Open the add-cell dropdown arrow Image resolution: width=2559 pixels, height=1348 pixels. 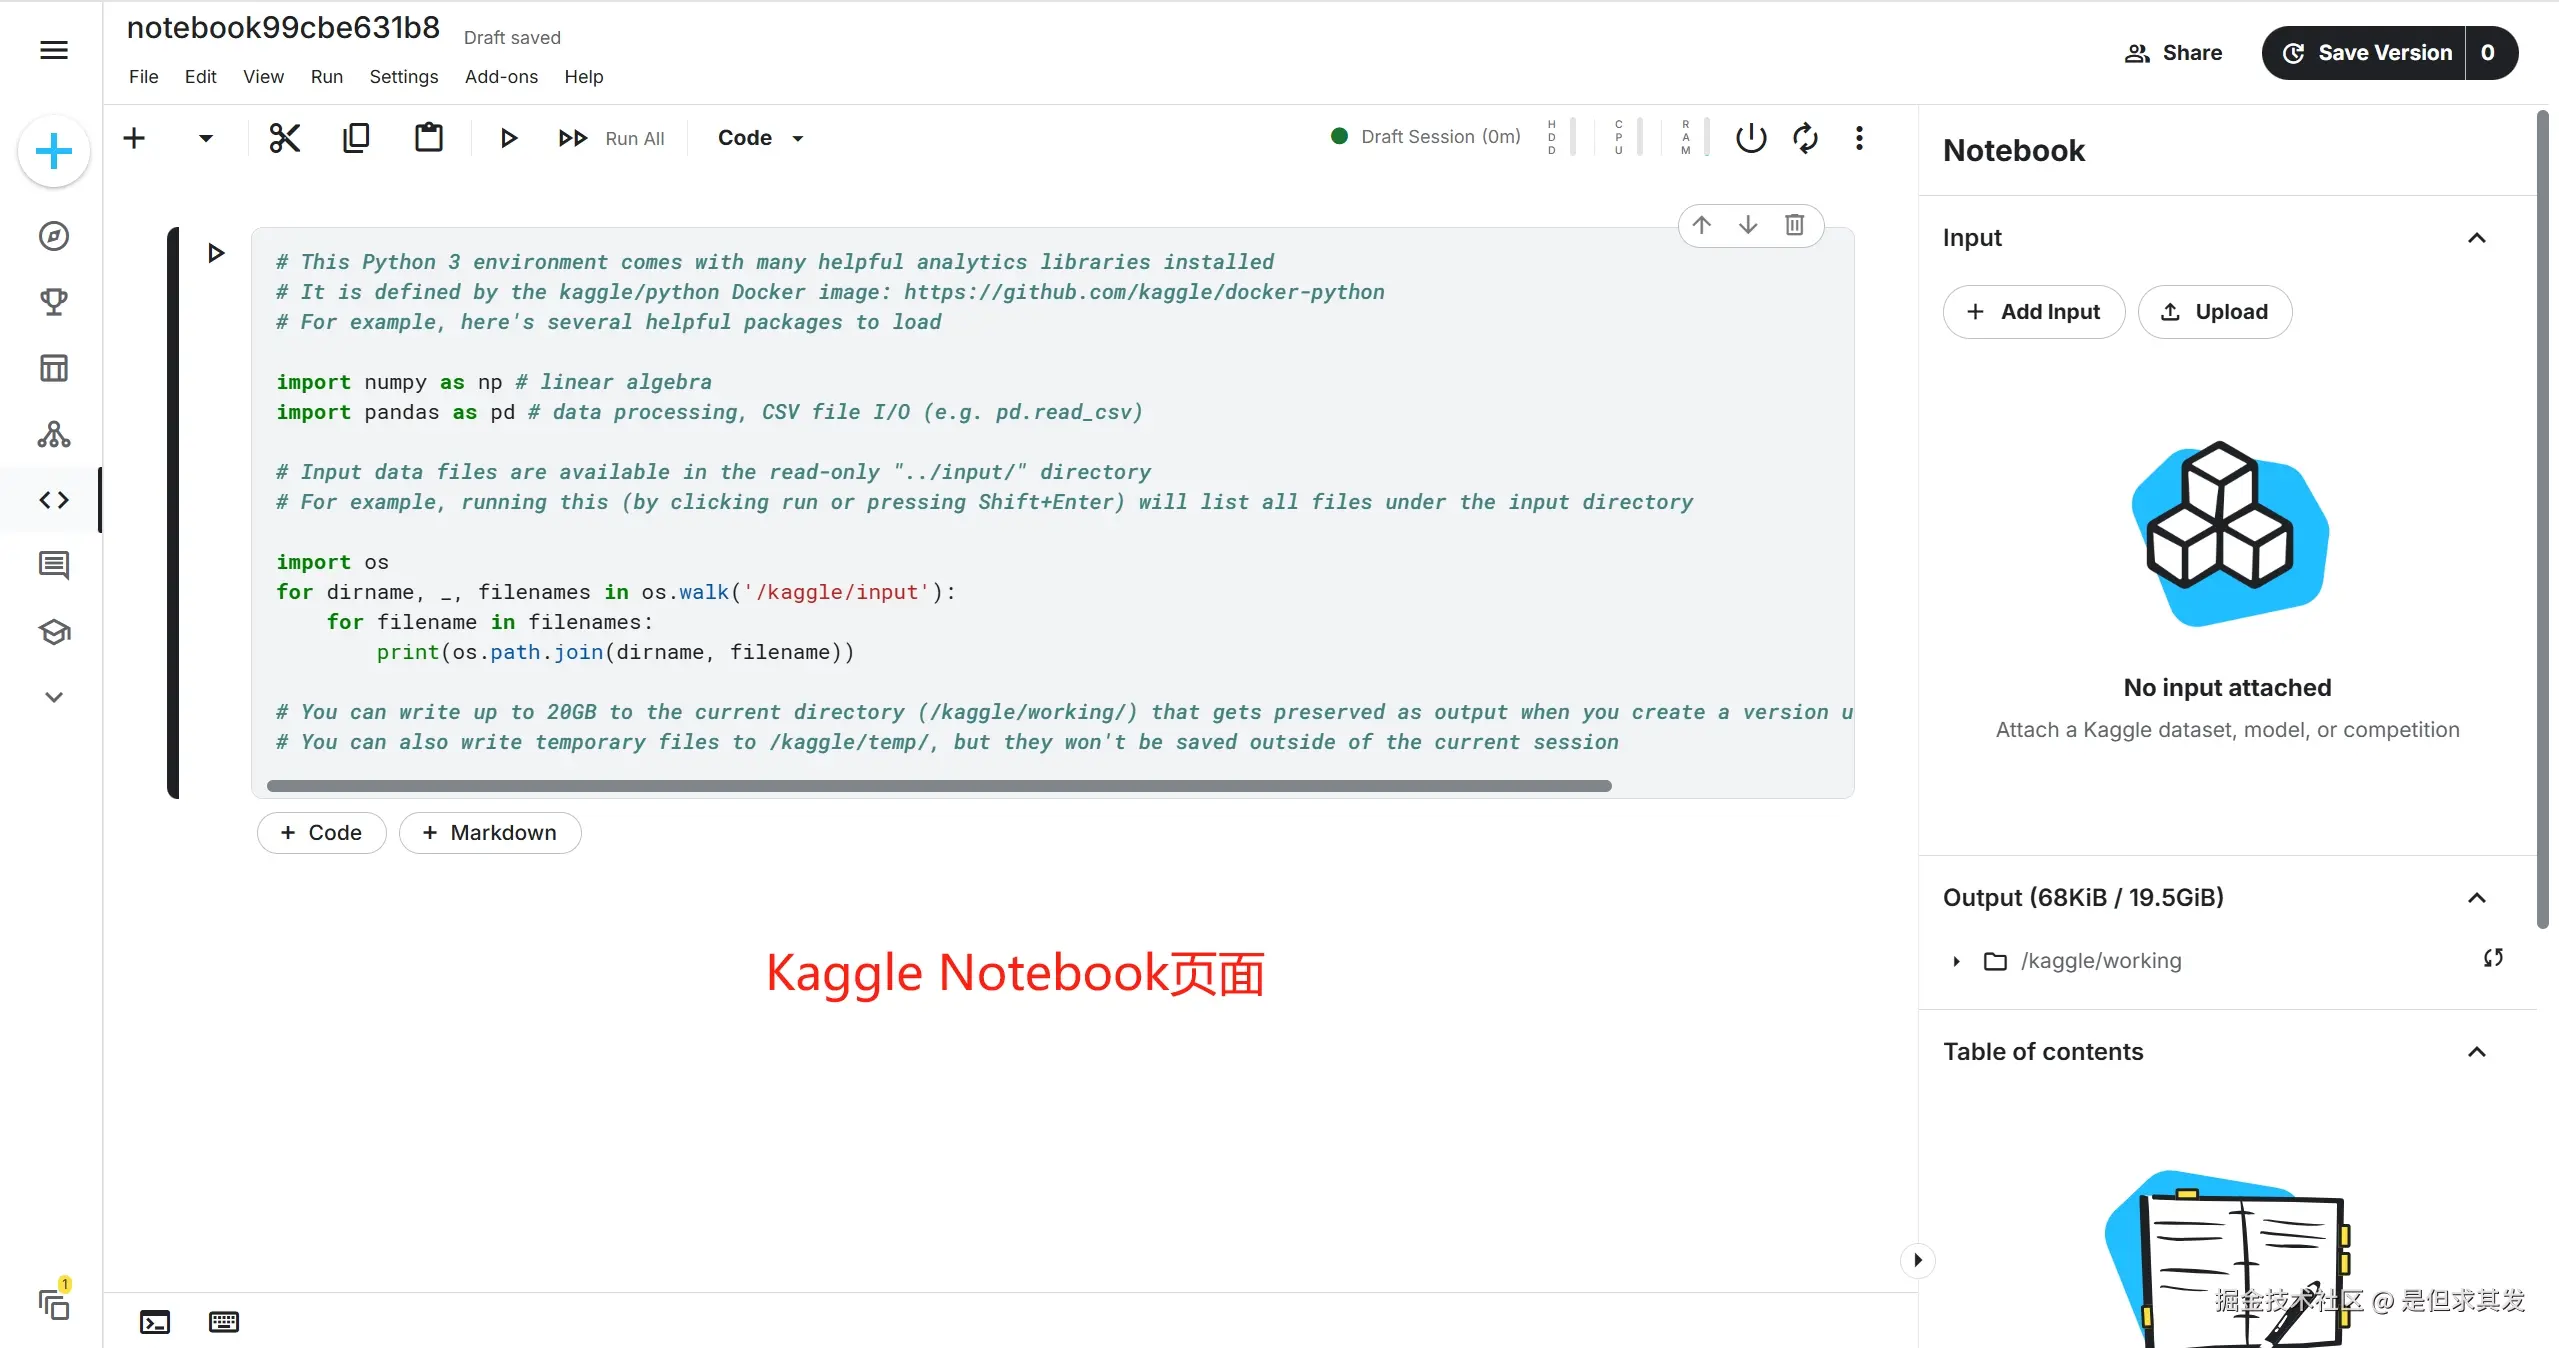pos(206,138)
